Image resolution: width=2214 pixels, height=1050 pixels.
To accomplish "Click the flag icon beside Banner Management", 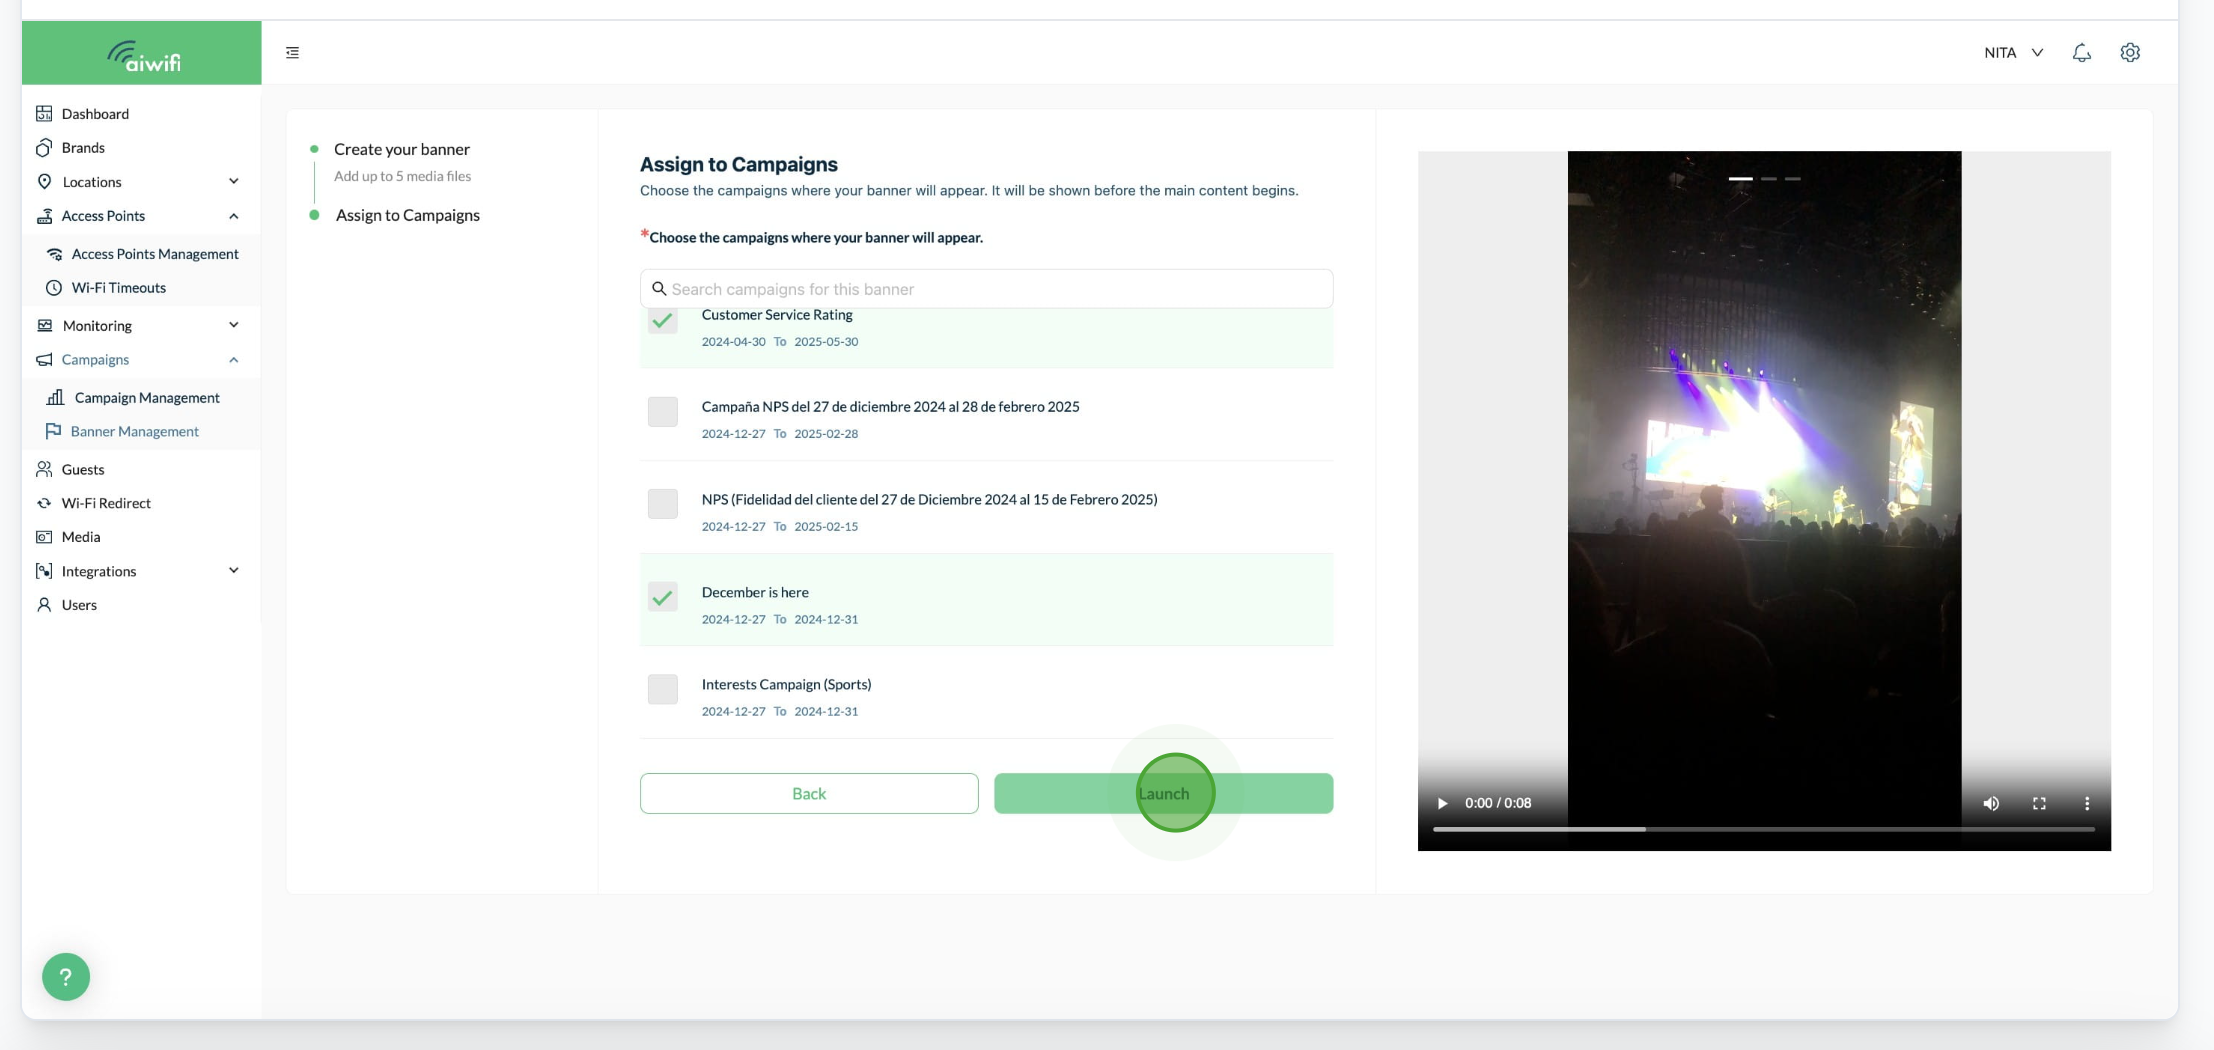I will [53, 431].
